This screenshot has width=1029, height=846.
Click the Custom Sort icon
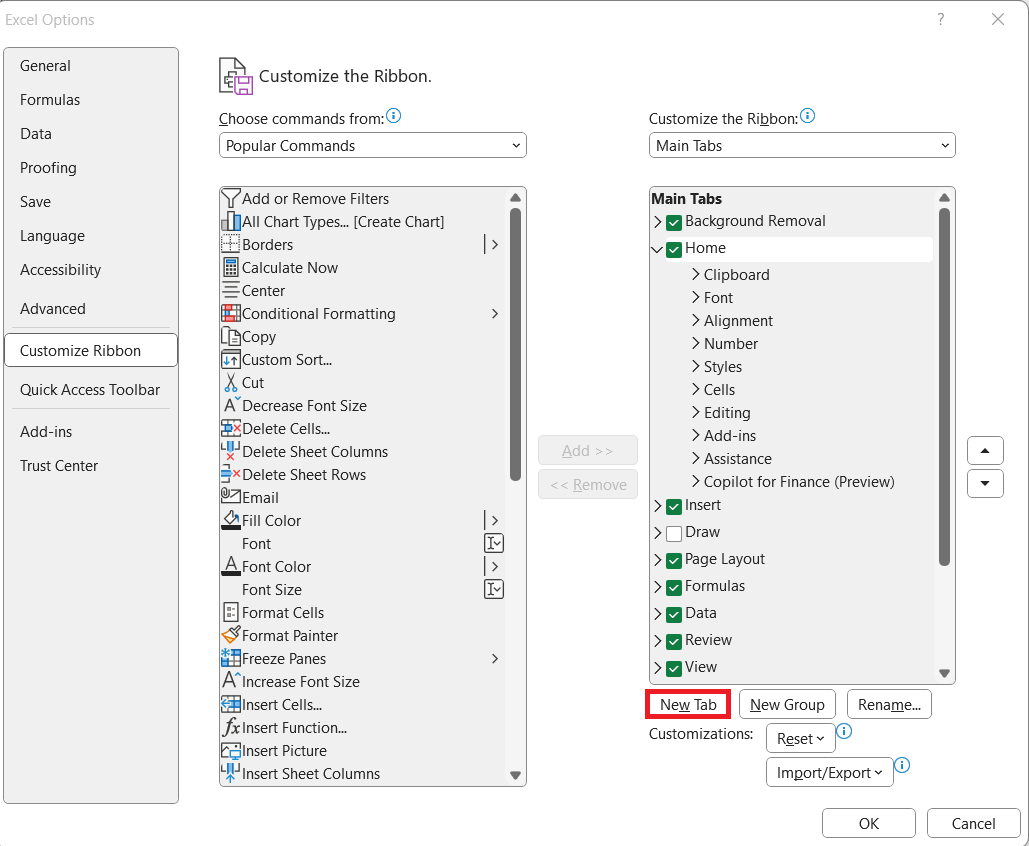[230, 359]
